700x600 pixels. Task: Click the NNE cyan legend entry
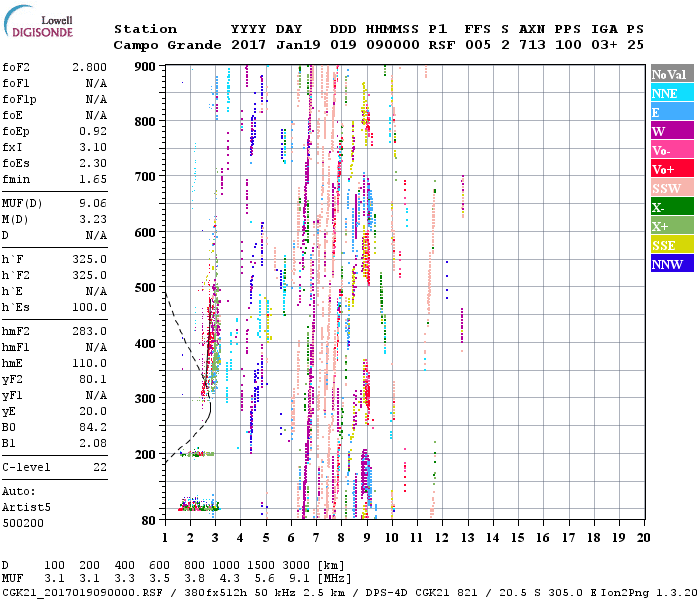tap(670, 93)
